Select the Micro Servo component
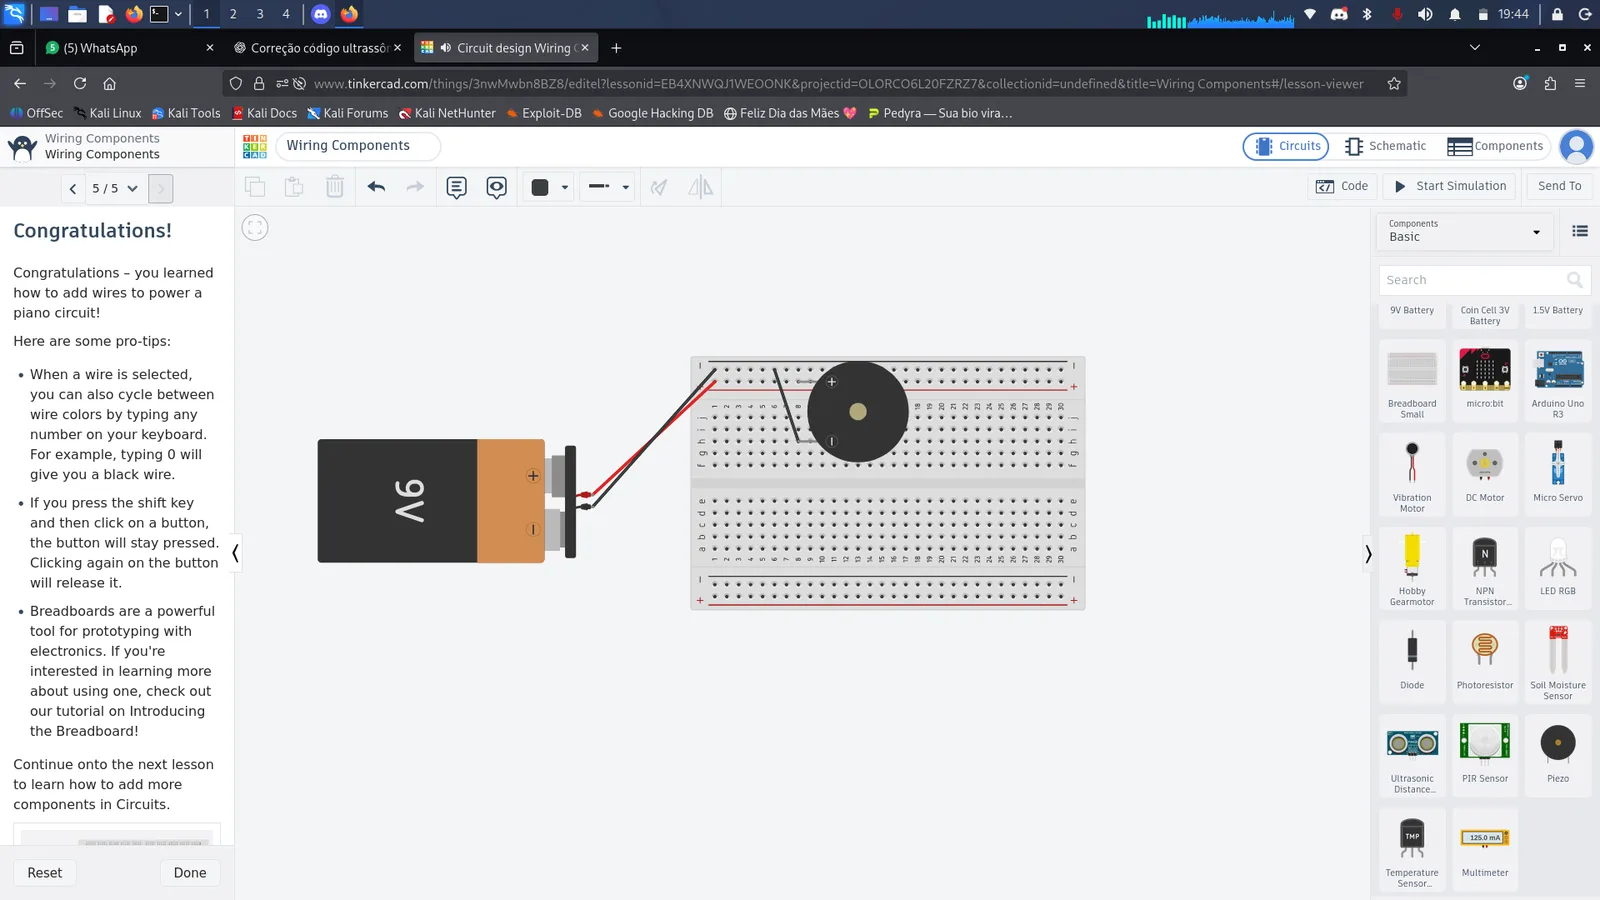The image size is (1600, 900). click(1558, 475)
